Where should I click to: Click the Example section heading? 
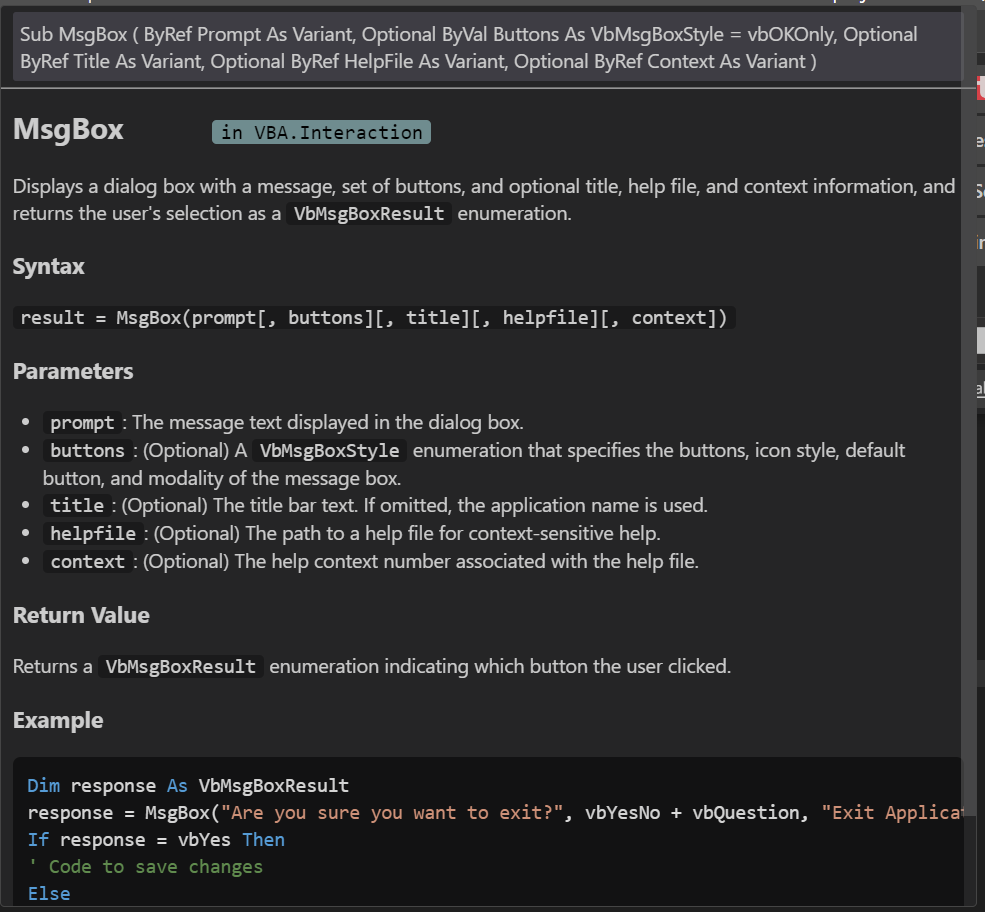(57, 720)
